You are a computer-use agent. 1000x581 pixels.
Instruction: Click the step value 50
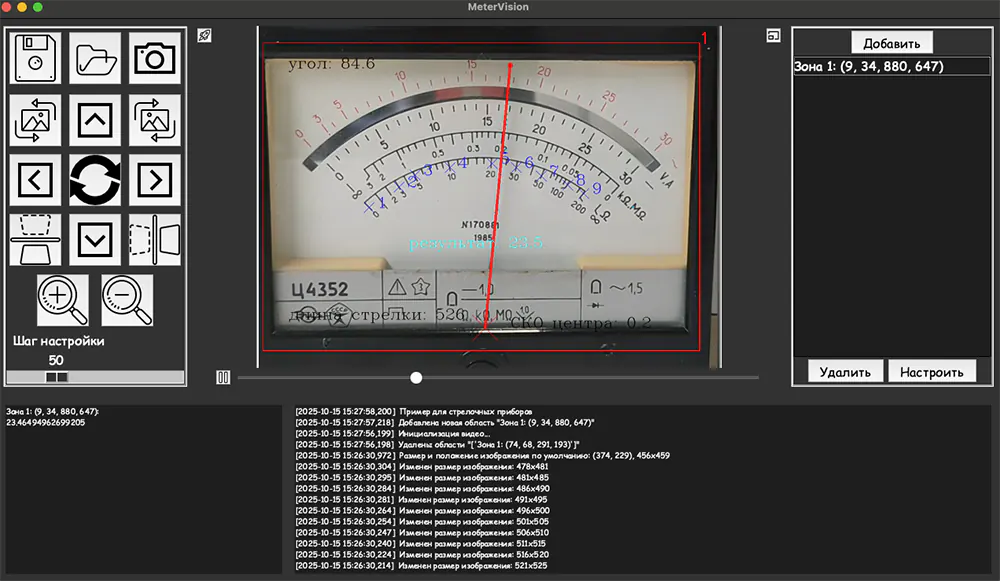pyautogui.click(x=56, y=360)
